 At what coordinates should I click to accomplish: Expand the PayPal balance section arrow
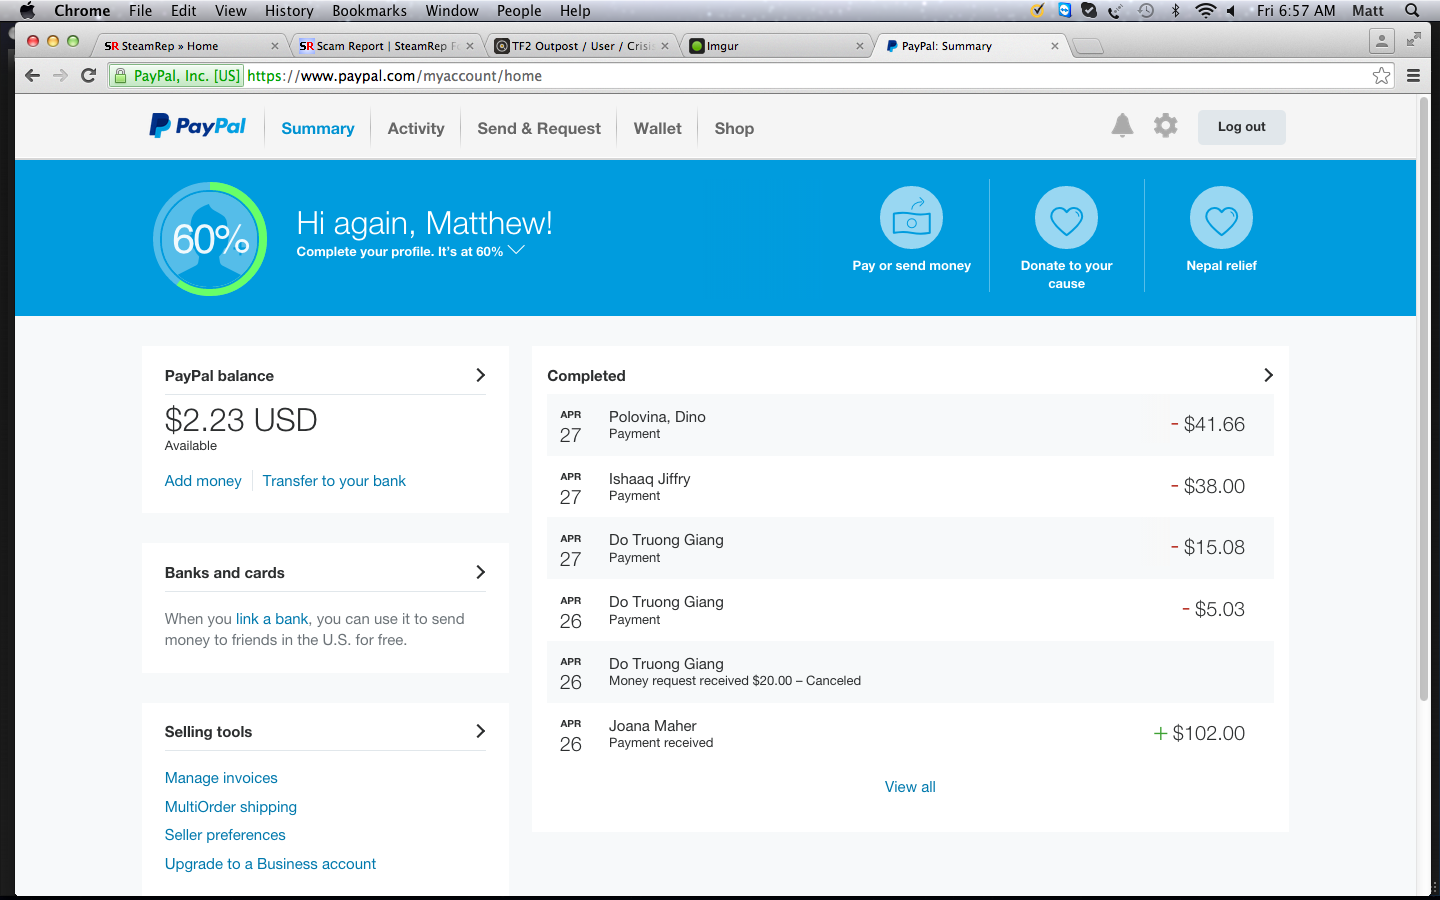480,375
